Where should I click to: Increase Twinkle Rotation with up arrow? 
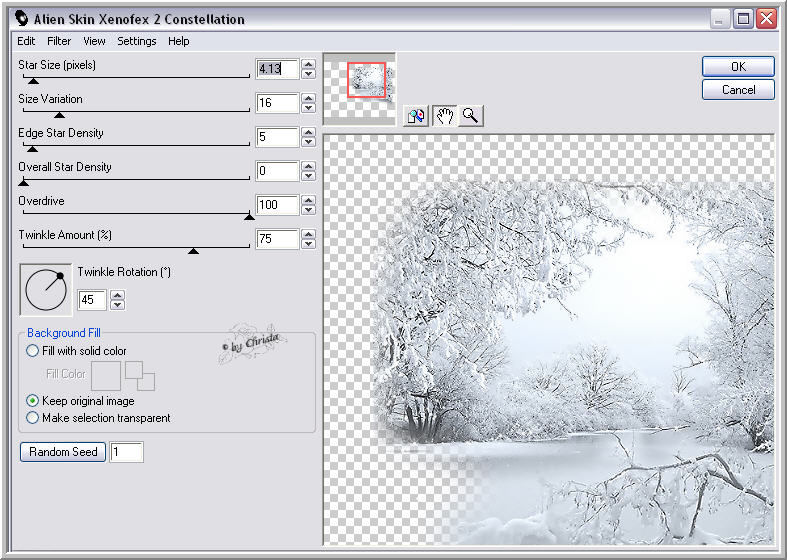click(117, 296)
